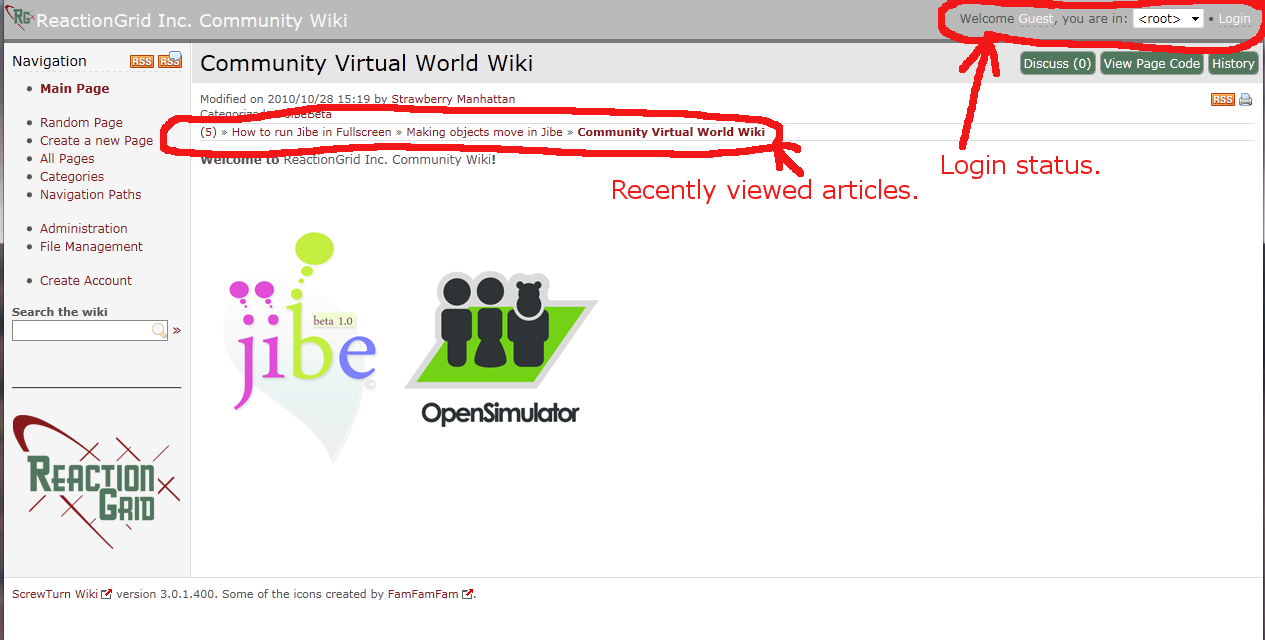This screenshot has width=1265, height=640.
Task: Open the page History tab
Action: coord(1233,64)
